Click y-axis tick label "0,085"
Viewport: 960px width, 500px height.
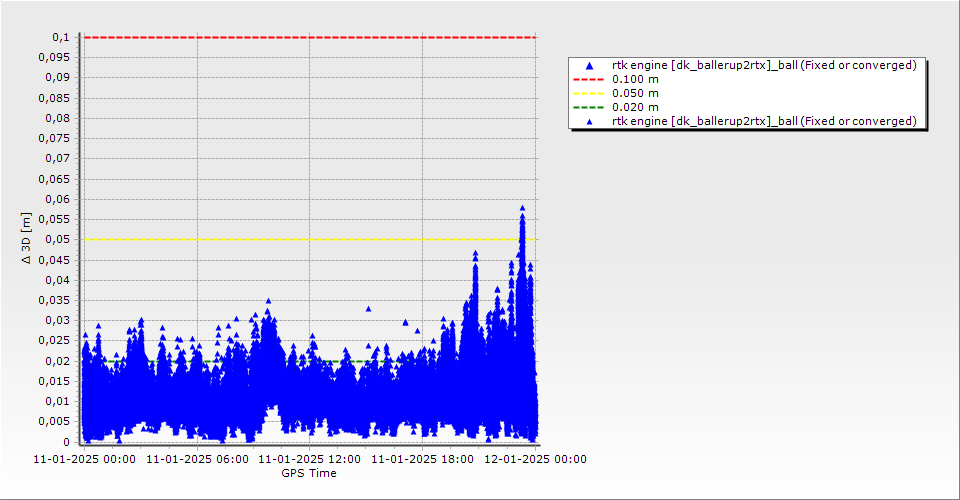pyautogui.click(x=54, y=98)
